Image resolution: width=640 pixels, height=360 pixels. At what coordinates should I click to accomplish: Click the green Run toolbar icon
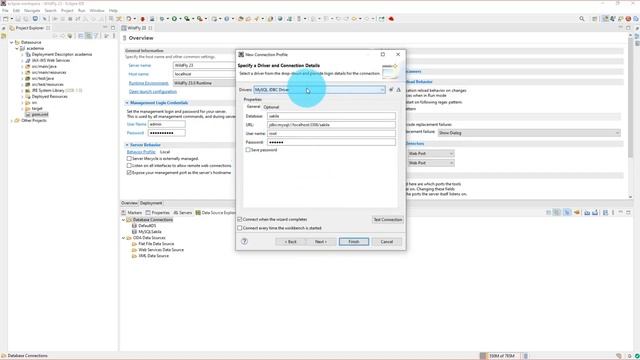(174, 19)
